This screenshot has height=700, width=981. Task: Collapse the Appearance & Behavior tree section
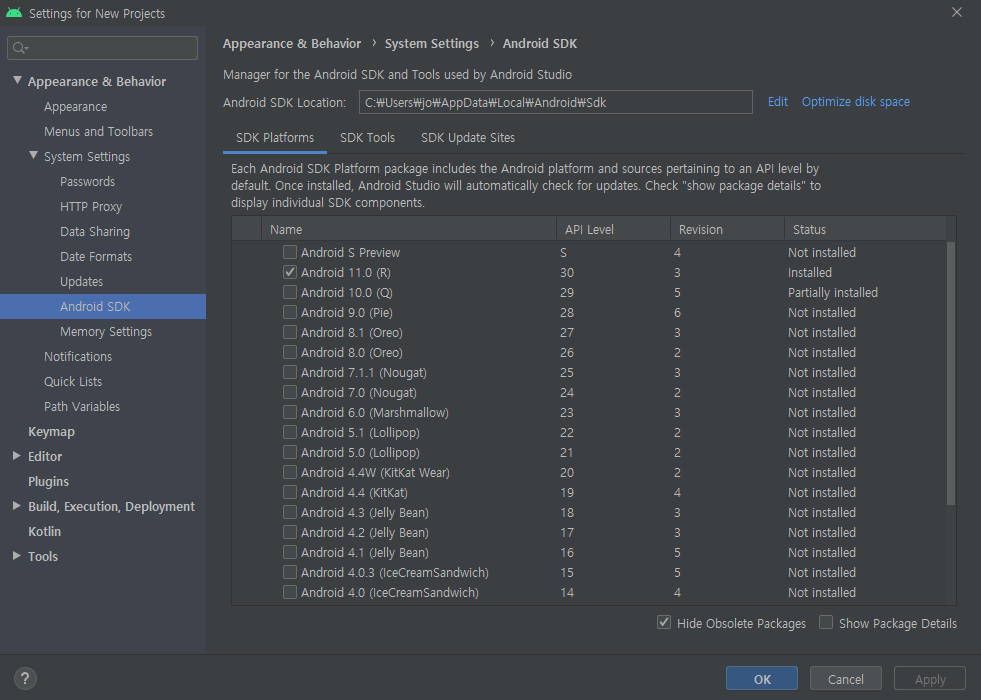point(18,81)
